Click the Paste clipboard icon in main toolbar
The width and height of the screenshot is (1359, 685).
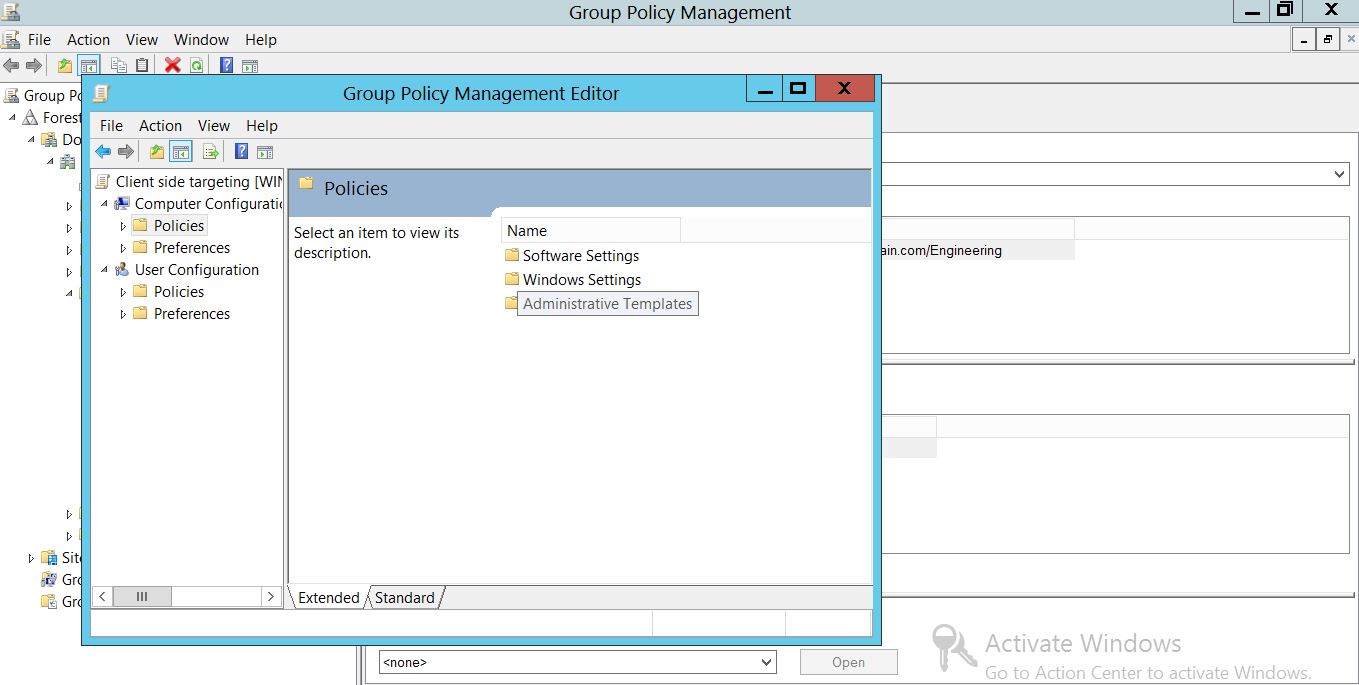[x=142, y=65]
